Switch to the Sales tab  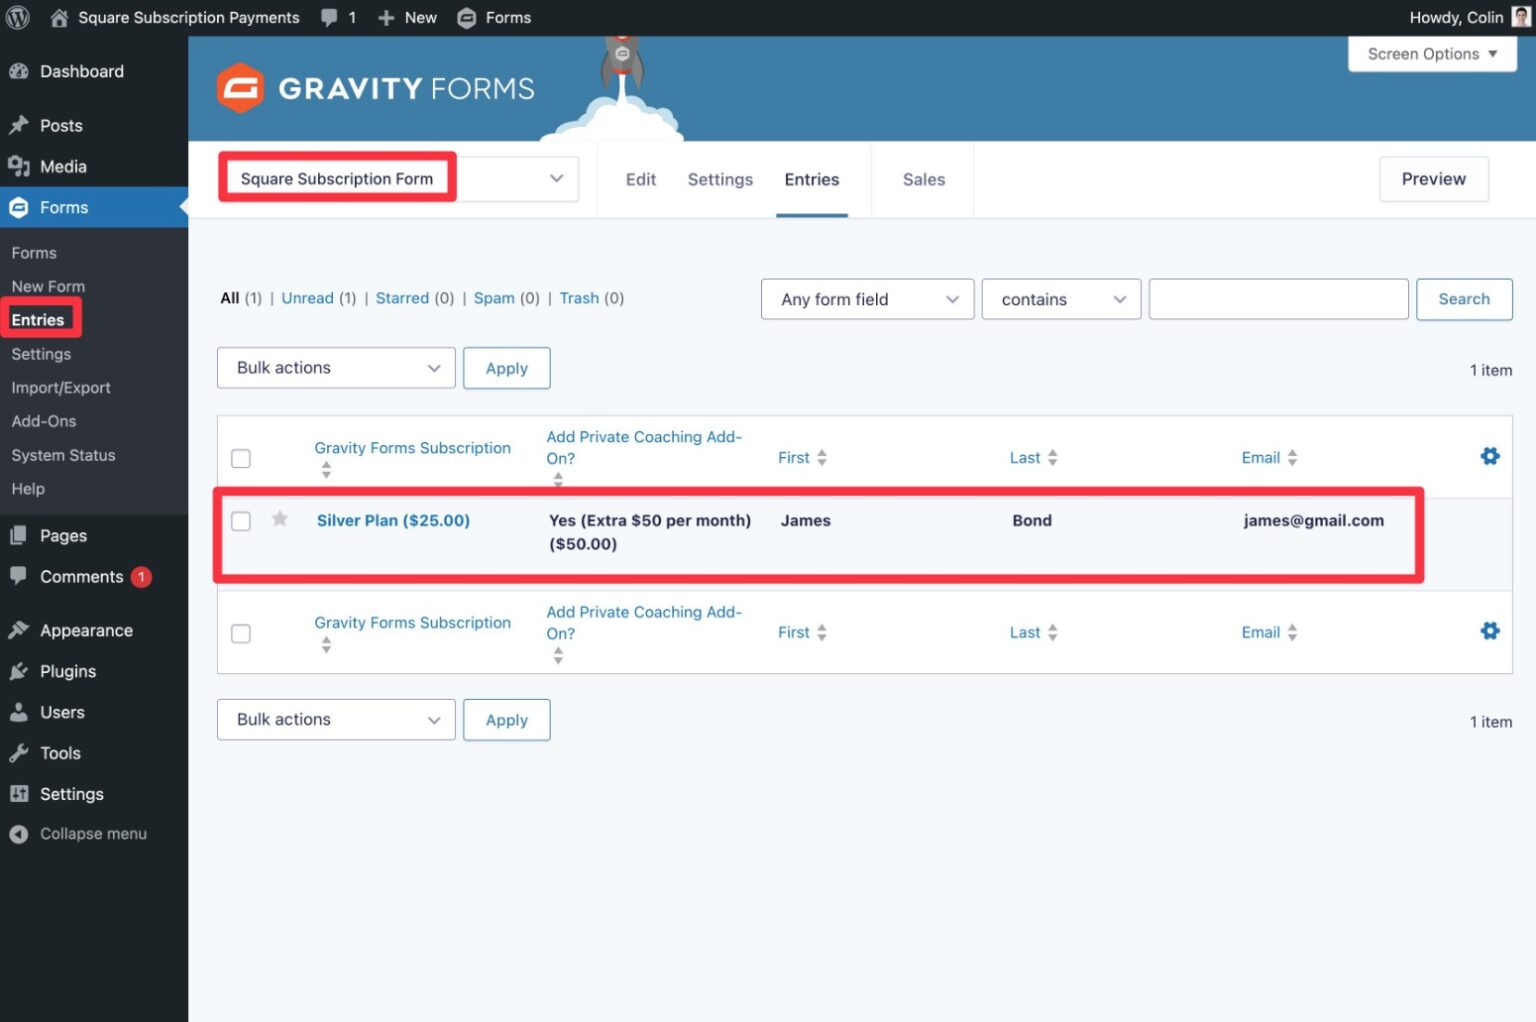922,179
